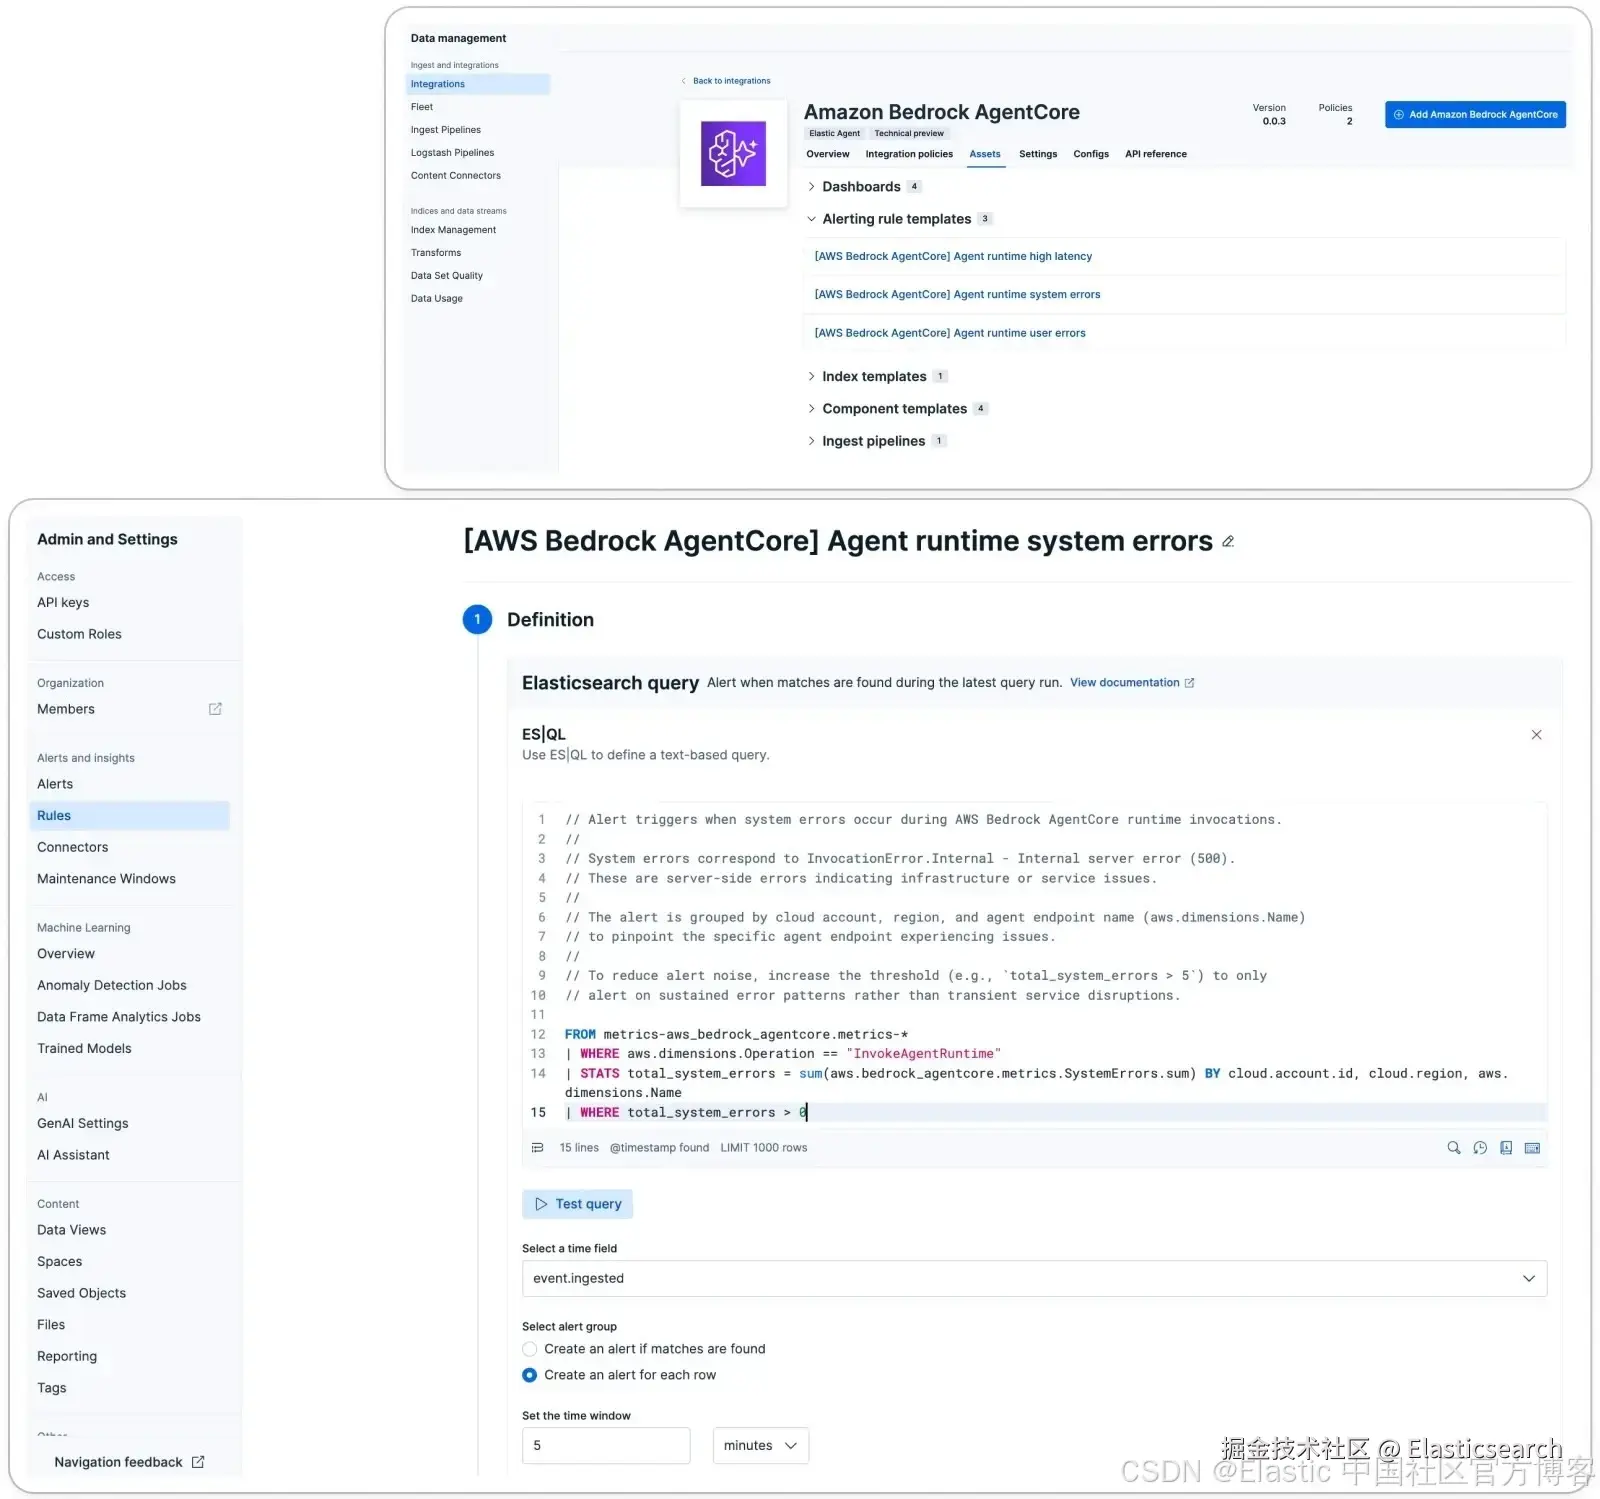Open the Integration policies tab
The width and height of the screenshot is (1600, 1499).
tap(909, 154)
